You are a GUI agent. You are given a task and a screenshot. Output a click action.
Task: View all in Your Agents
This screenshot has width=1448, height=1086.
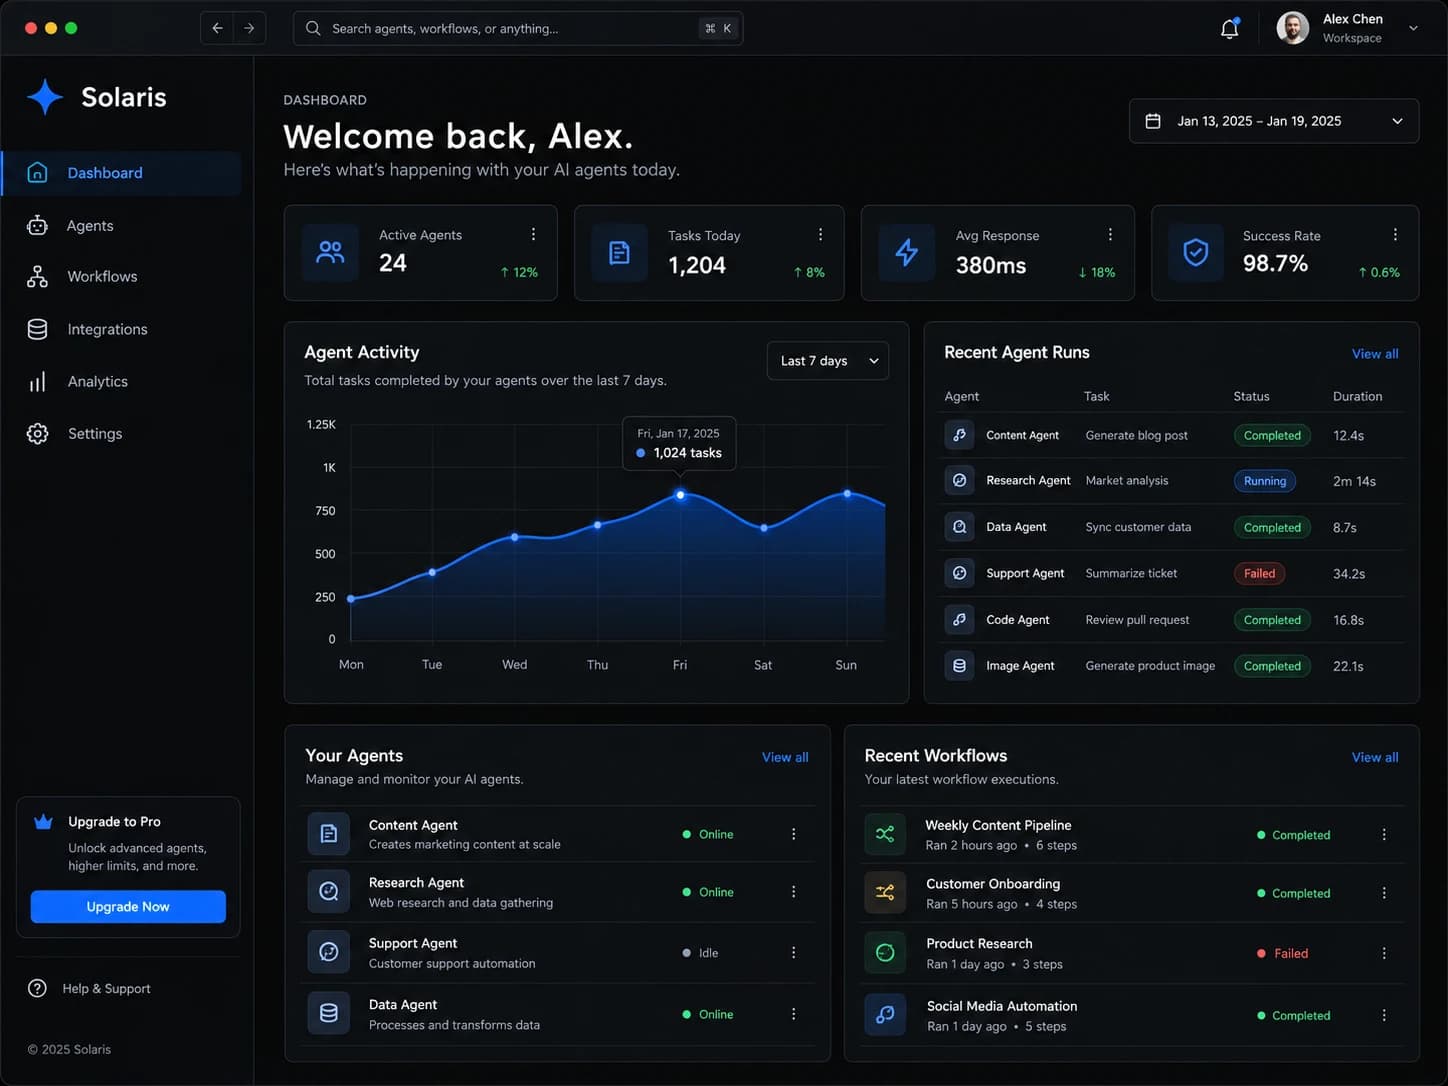pos(785,757)
